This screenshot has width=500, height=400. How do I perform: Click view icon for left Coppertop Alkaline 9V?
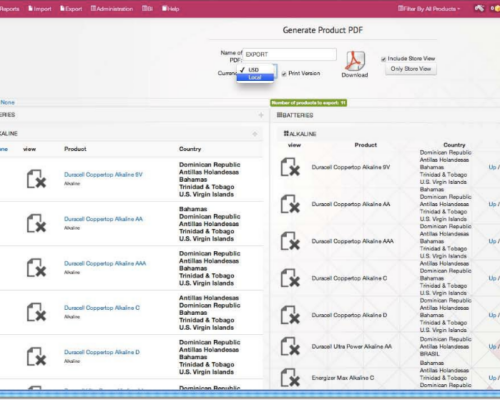(36, 179)
